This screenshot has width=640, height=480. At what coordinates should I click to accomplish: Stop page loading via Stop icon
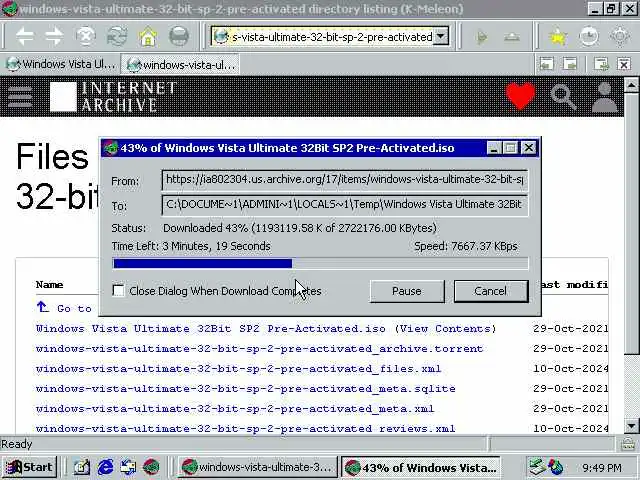click(x=85, y=37)
